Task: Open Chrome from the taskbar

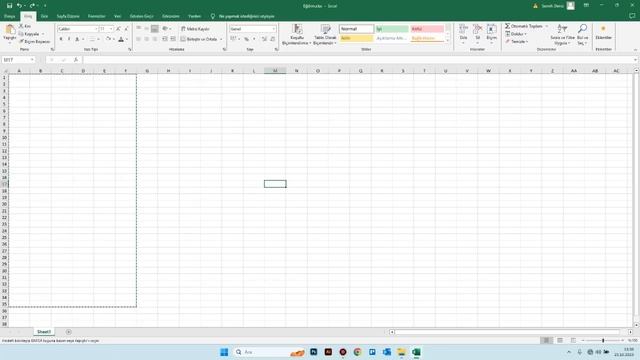Action: [x=358, y=352]
